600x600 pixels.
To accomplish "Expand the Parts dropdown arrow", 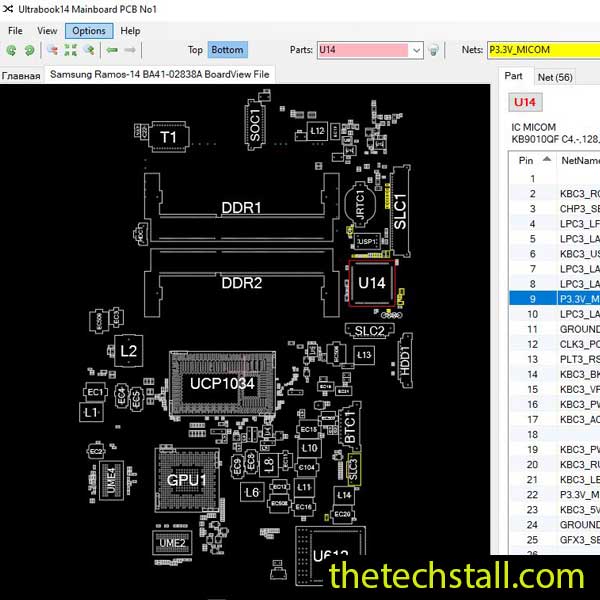I will point(416,50).
